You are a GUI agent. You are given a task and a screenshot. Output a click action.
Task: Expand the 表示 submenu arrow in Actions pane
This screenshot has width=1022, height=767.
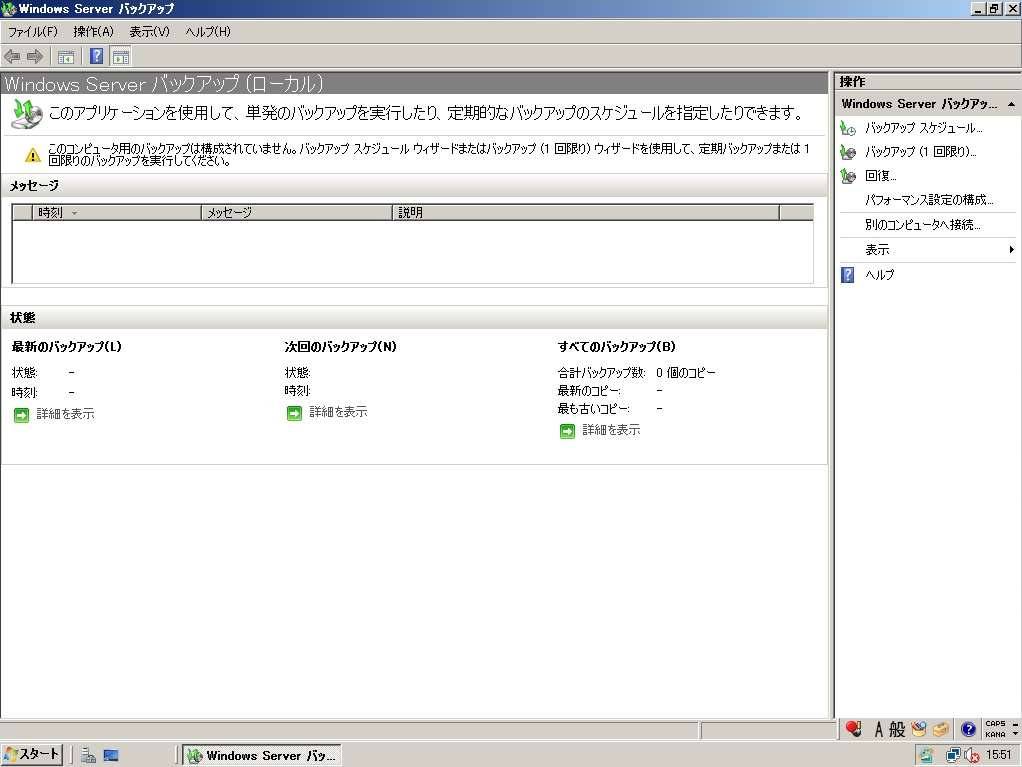click(x=1011, y=250)
